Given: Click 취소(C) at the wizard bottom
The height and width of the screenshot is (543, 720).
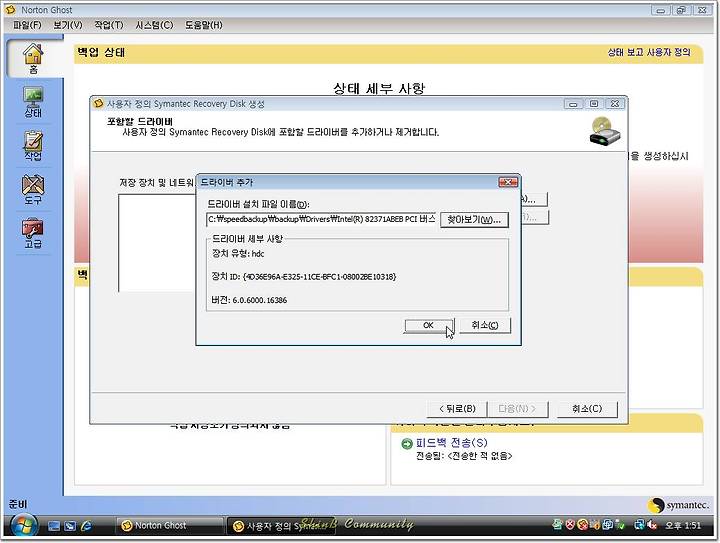Looking at the screenshot, I should [x=587, y=409].
